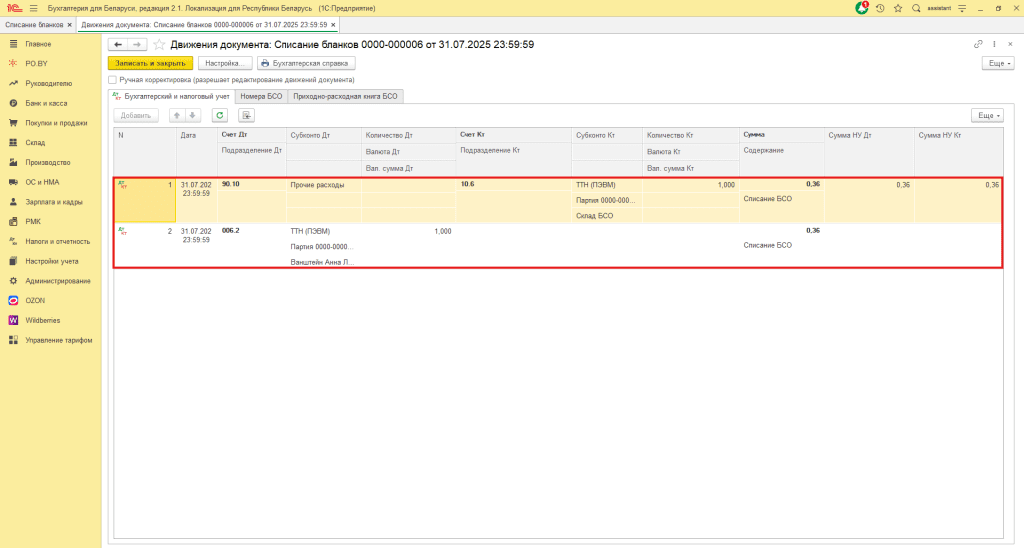Viewport: 1024px width, 548px height.
Task: Click the move row down arrow
Action: click(x=194, y=116)
